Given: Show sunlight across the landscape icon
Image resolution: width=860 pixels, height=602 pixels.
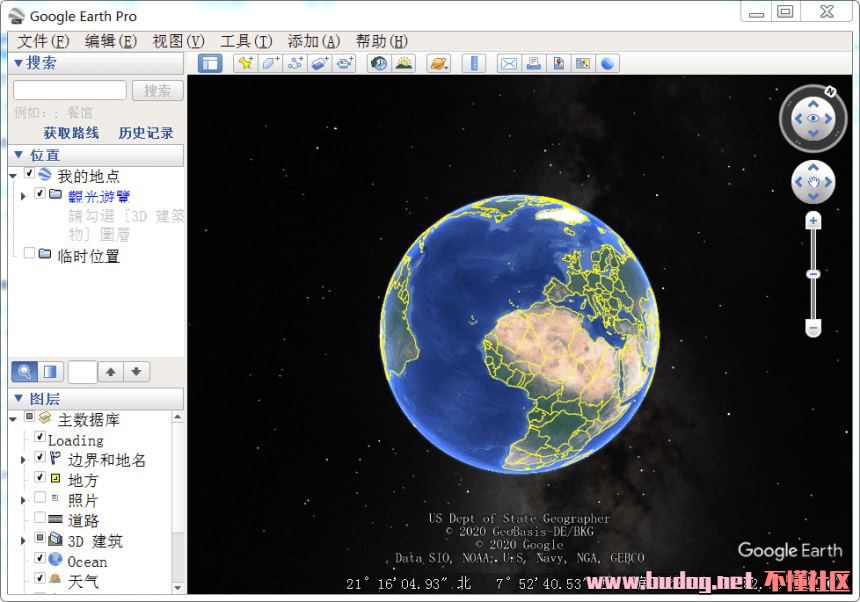Looking at the screenshot, I should [x=404, y=64].
